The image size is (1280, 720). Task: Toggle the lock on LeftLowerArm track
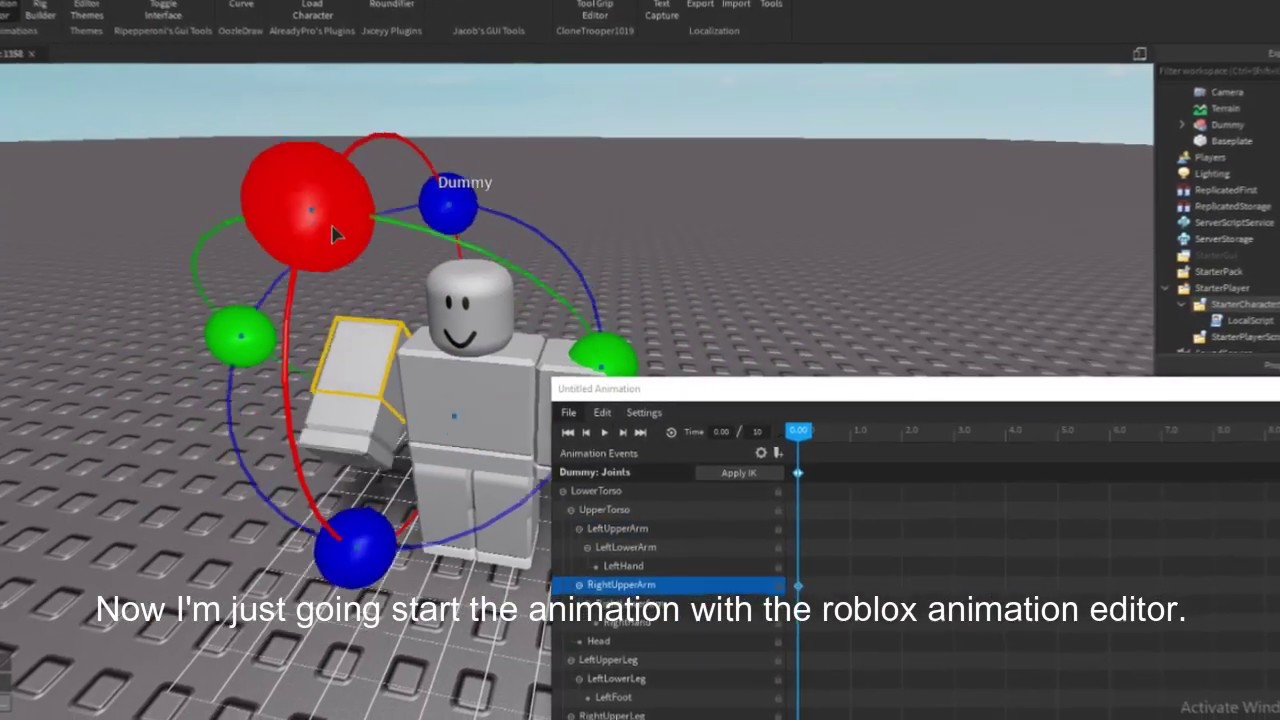tap(778, 548)
